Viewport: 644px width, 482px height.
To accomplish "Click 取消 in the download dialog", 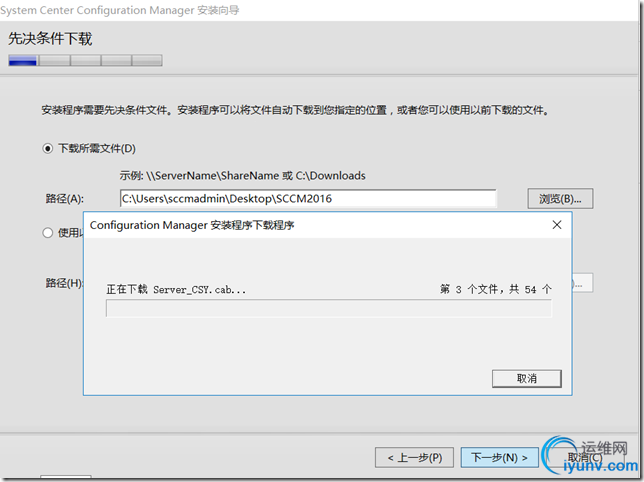I will [527, 379].
